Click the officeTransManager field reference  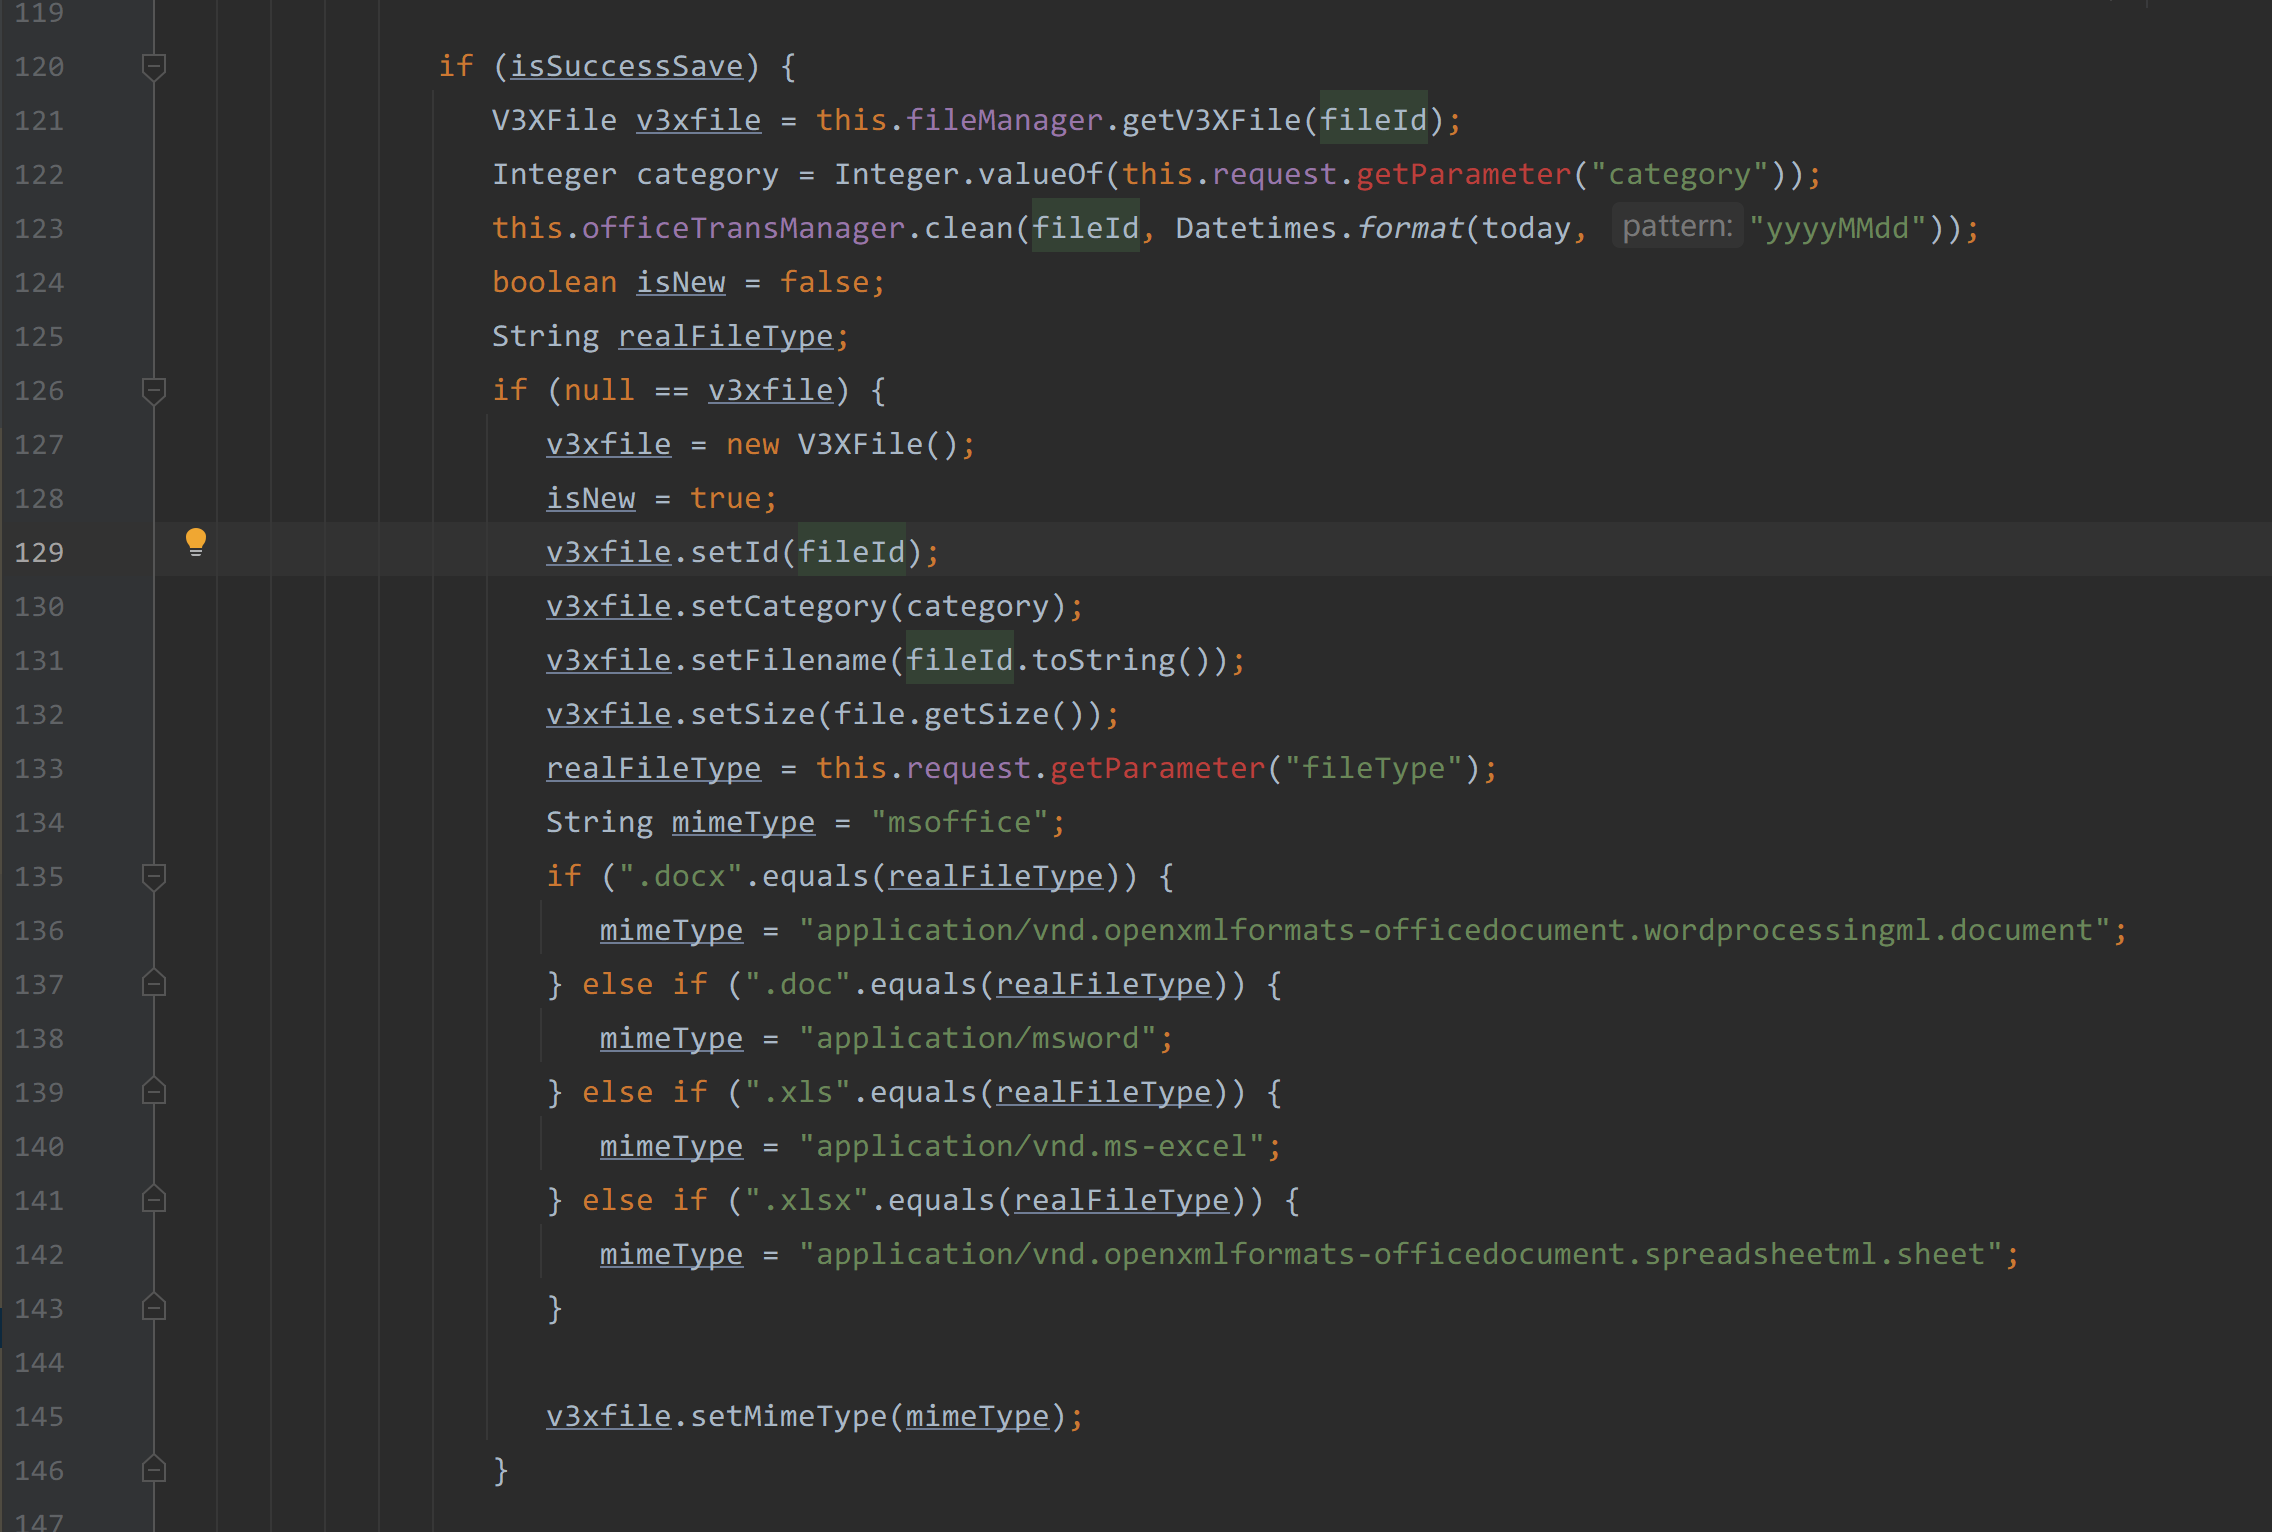pos(743,229)
